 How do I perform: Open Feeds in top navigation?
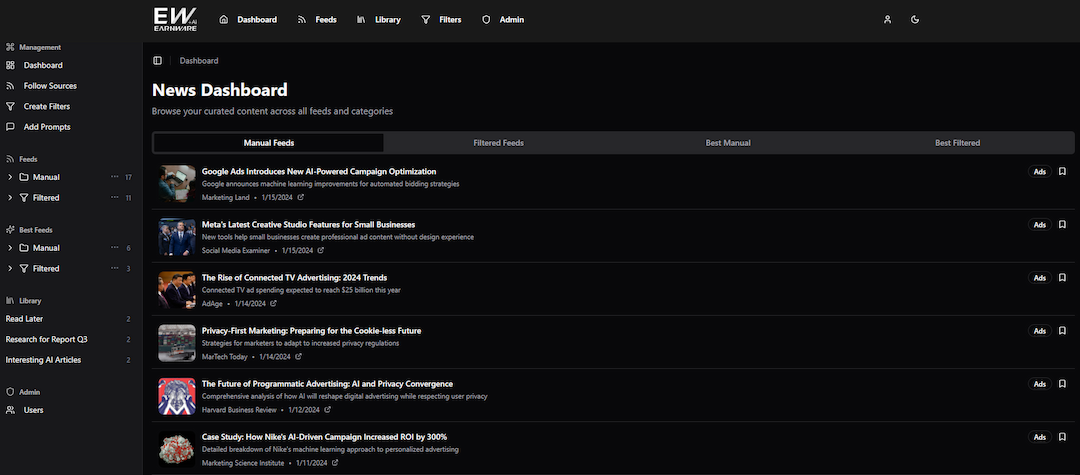(317, 20)
